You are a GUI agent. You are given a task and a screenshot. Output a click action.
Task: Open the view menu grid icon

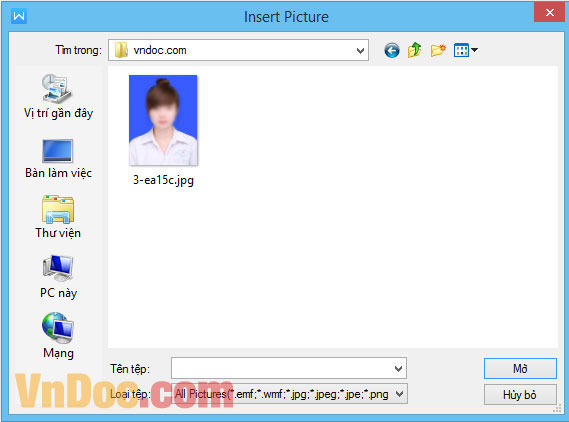pos(461,50)
